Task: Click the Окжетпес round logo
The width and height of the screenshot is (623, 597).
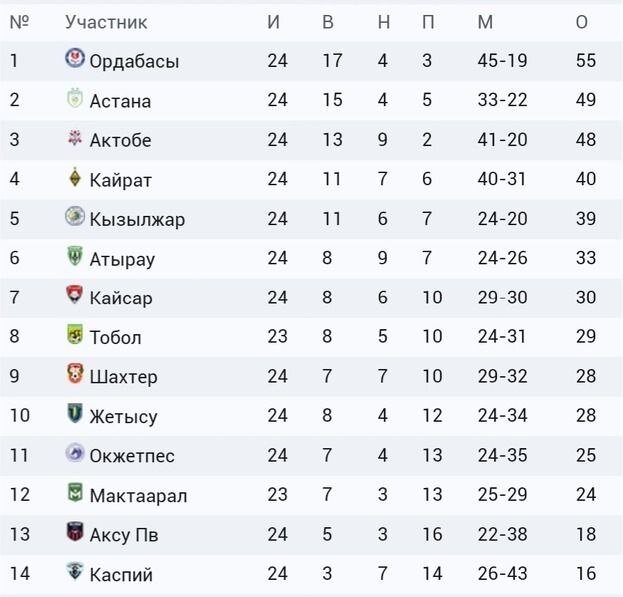Action: click(x=75, y=453)
